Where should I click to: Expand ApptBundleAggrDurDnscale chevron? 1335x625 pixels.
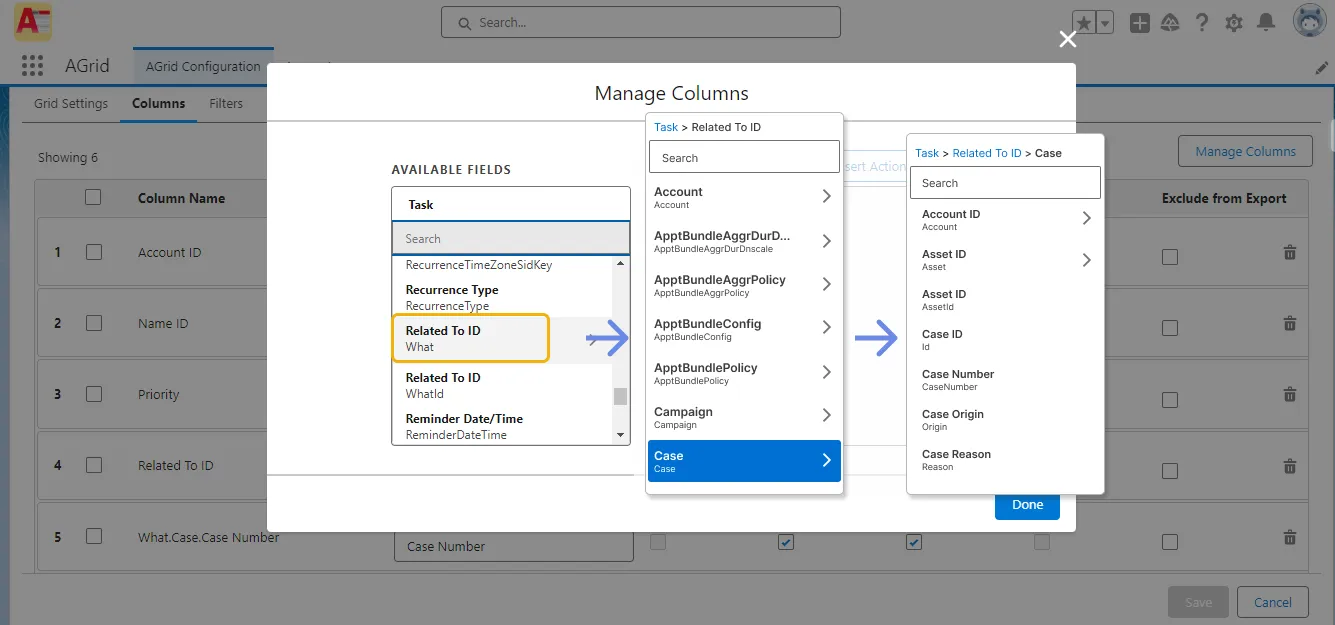click(827, 241)
